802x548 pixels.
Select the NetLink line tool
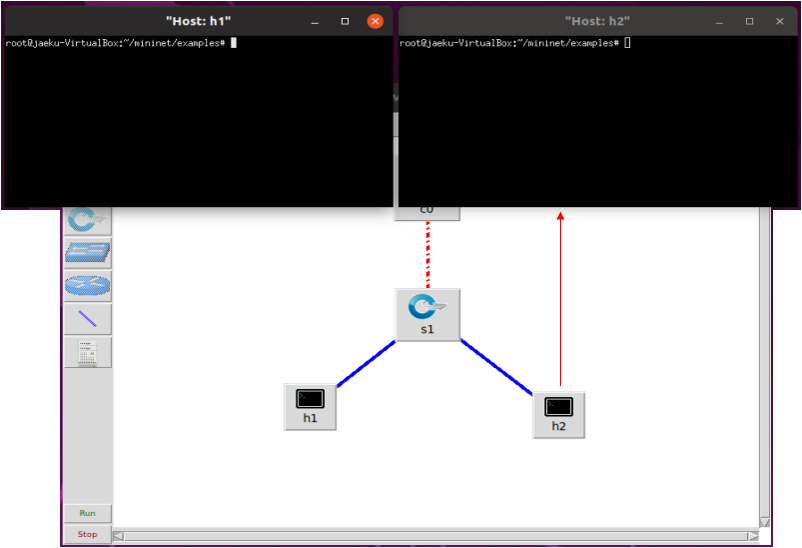coord(87,319)
